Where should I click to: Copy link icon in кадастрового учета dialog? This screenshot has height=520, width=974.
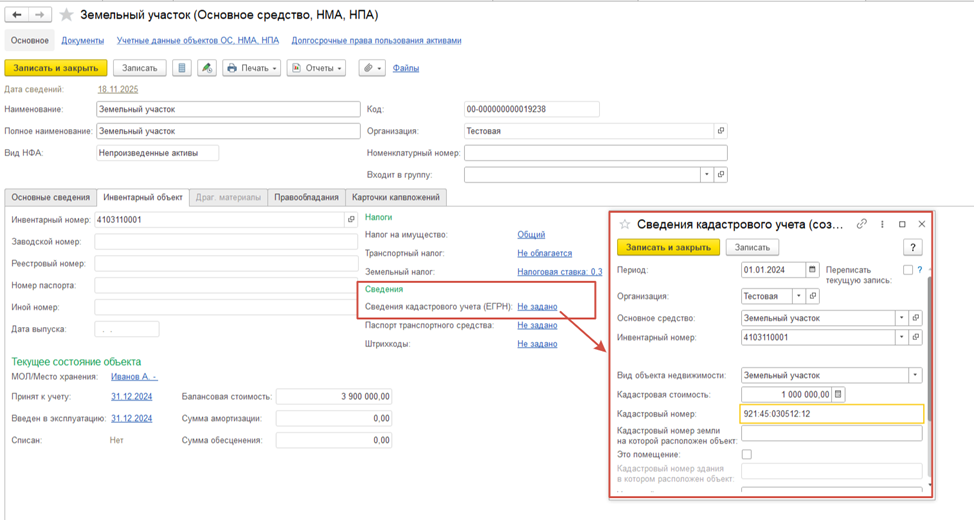[862, 224]
